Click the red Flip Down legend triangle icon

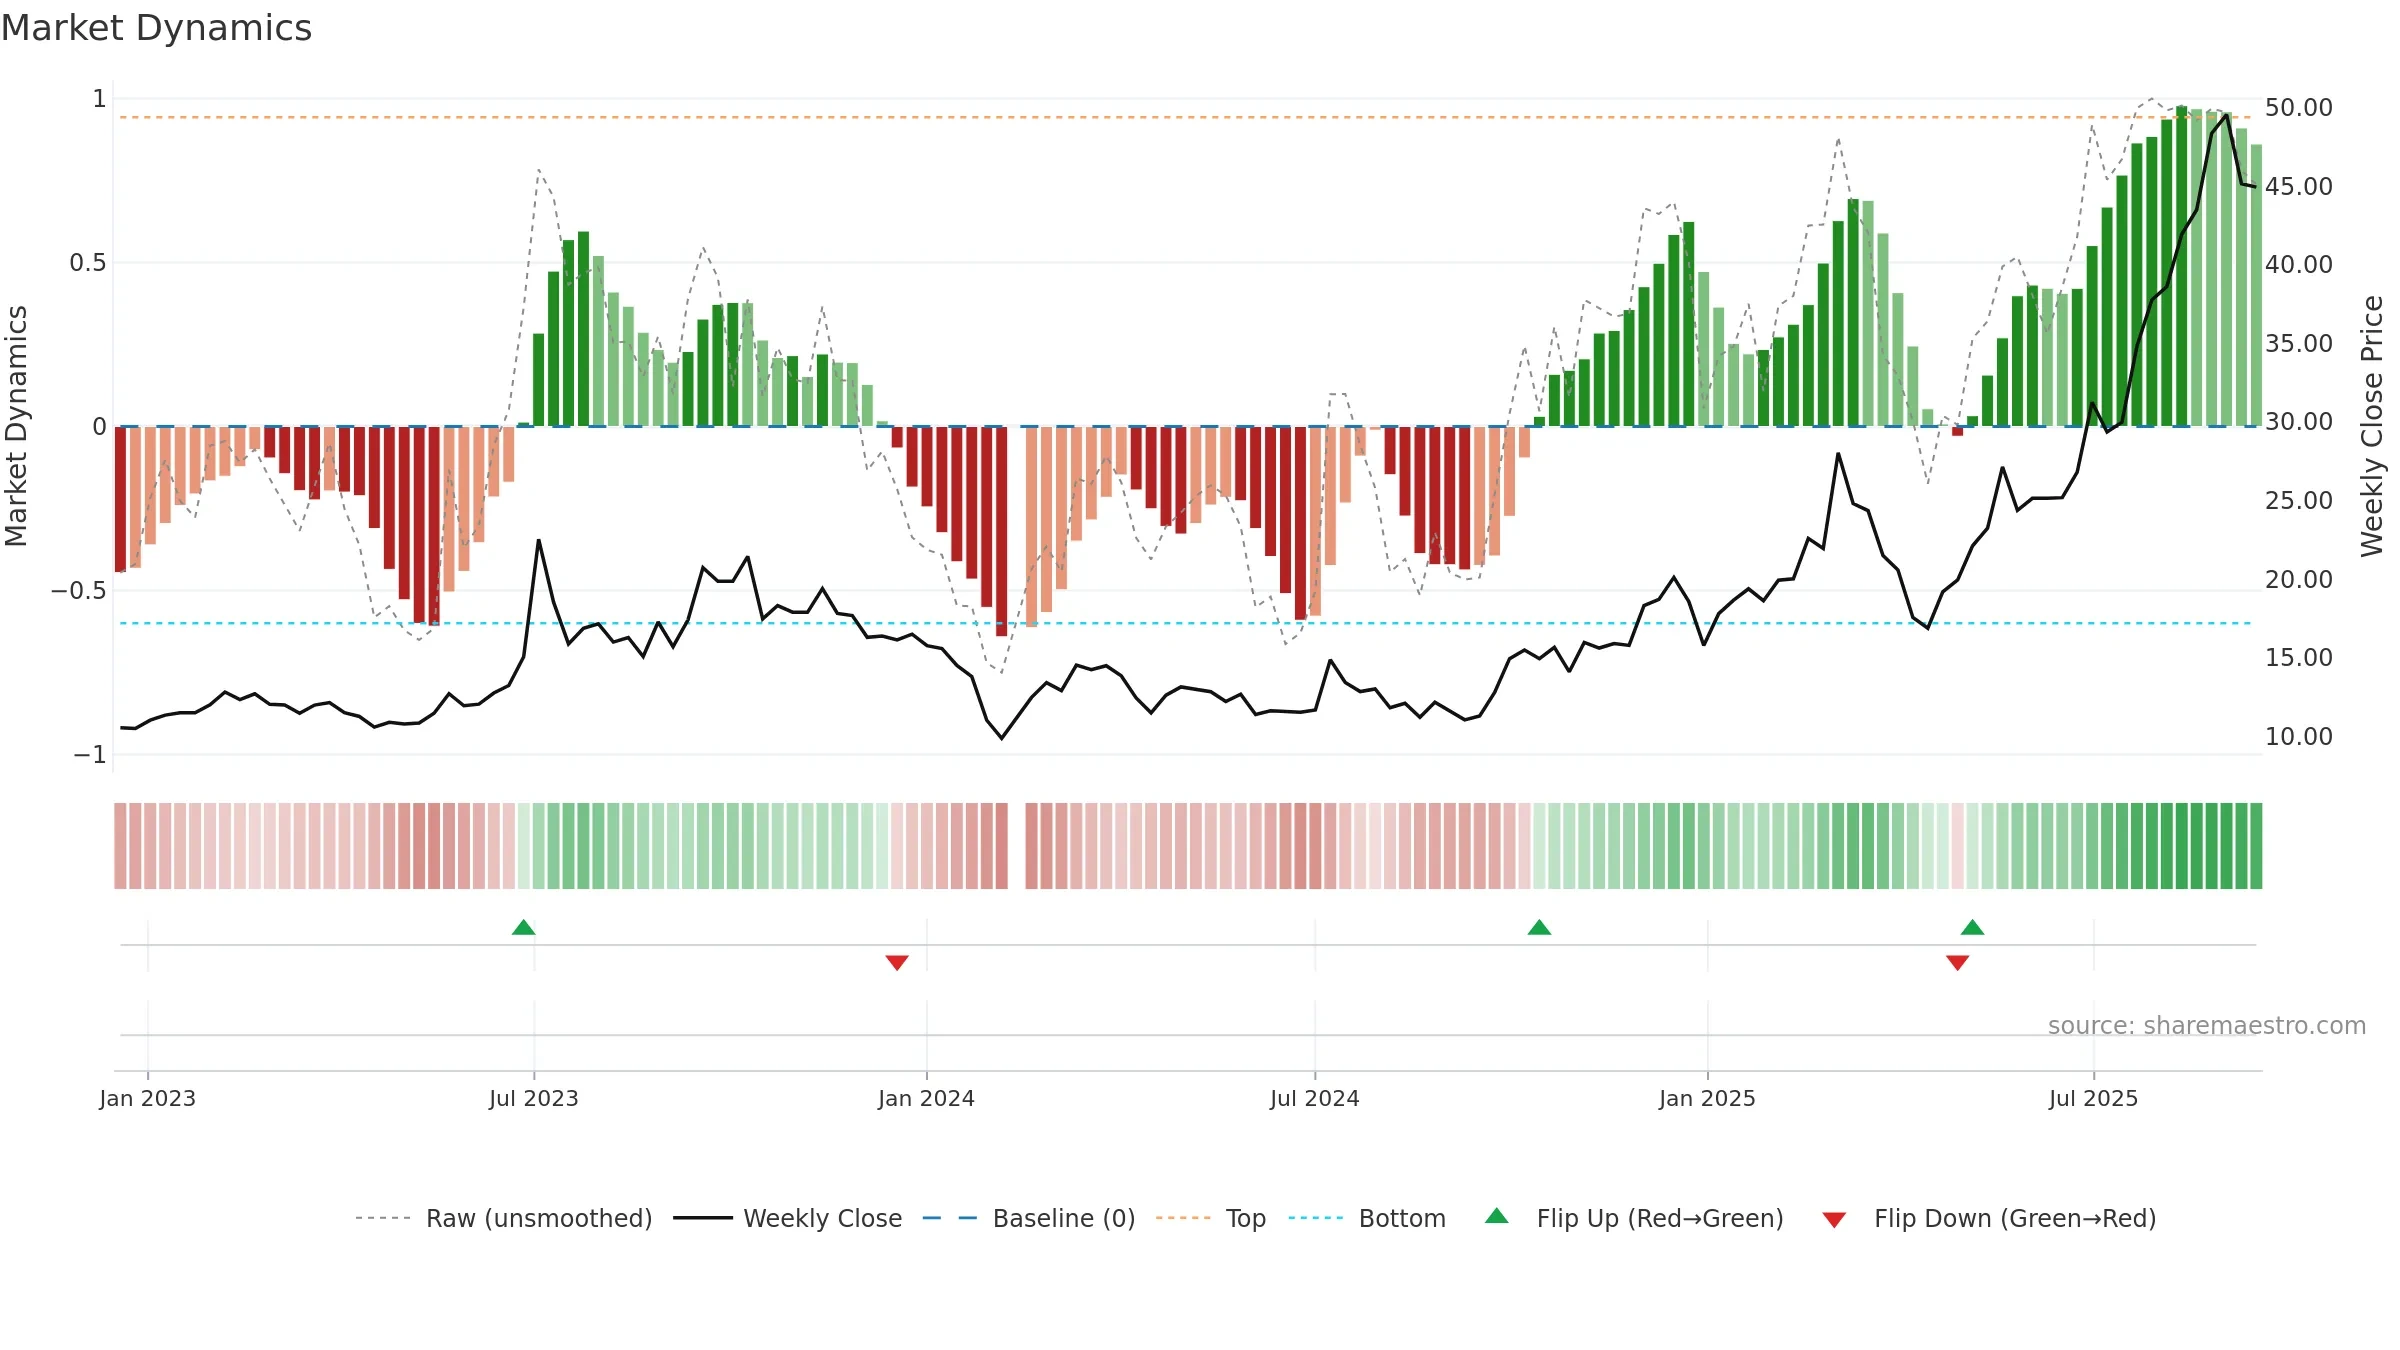tap(1834, 1220)
